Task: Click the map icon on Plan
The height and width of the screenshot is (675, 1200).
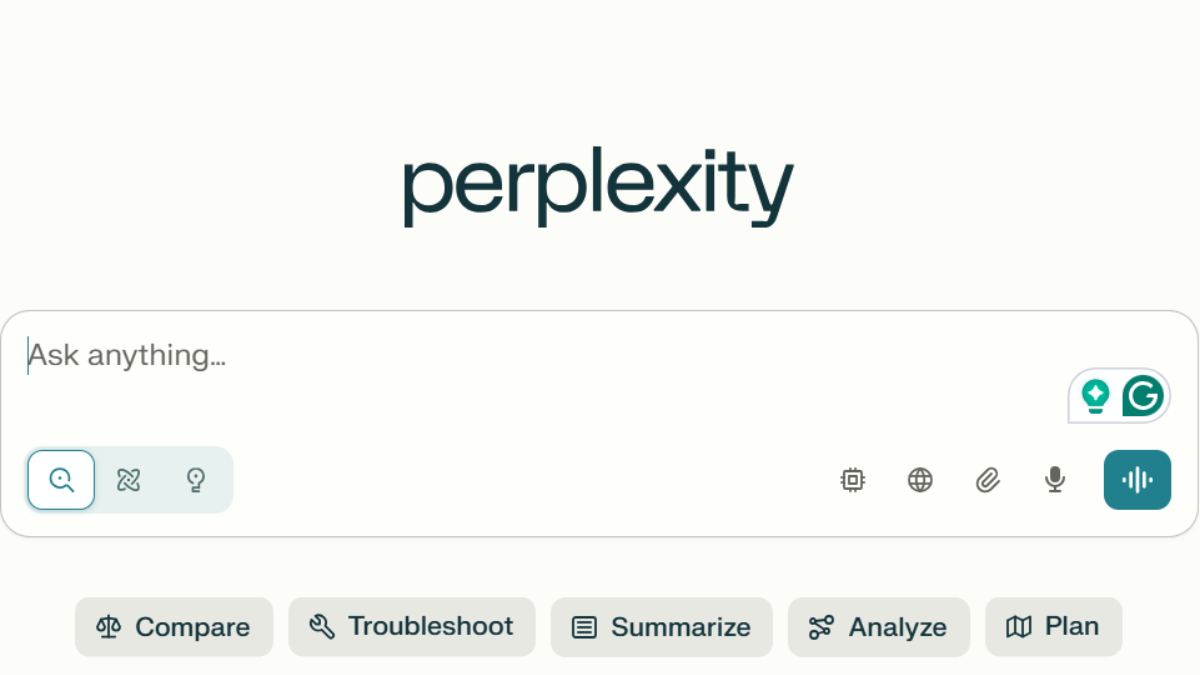Action: [1018, 627]
